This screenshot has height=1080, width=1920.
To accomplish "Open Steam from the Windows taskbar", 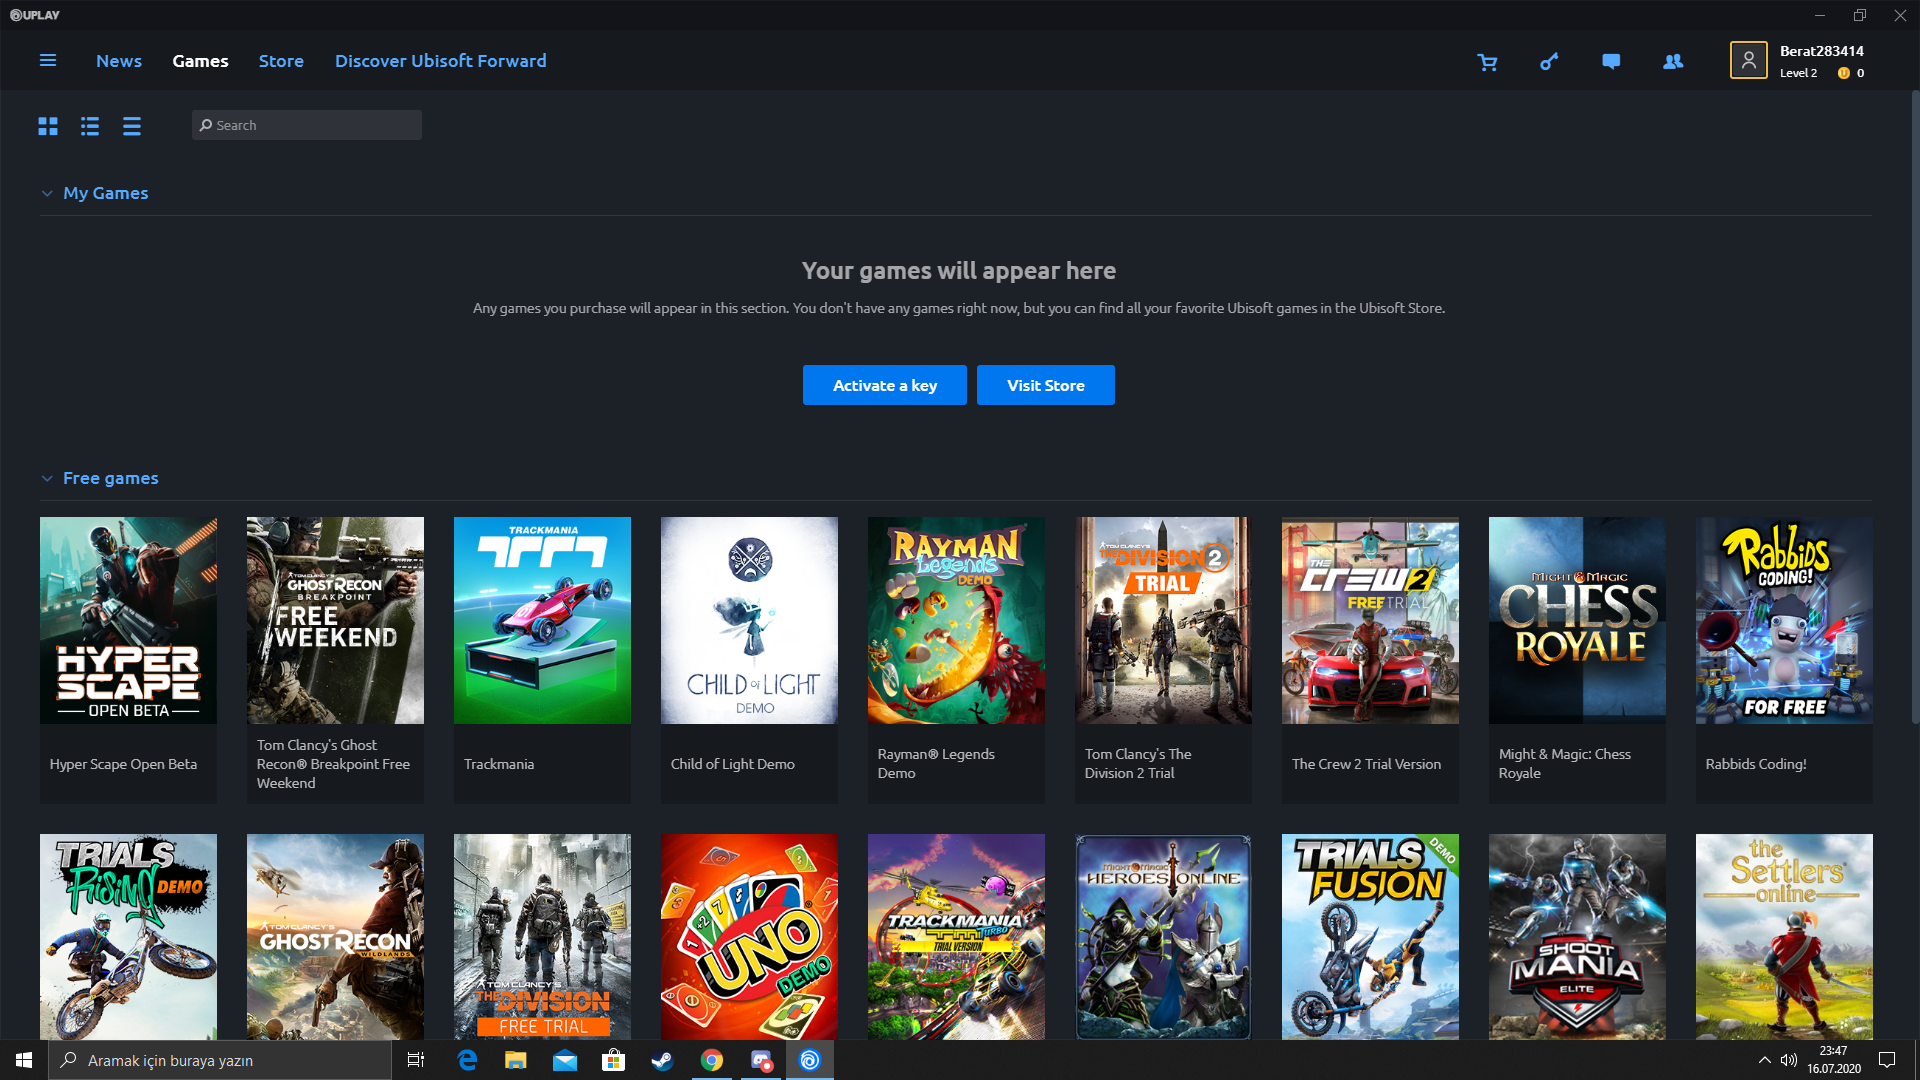I will (x=662, y=1060).
